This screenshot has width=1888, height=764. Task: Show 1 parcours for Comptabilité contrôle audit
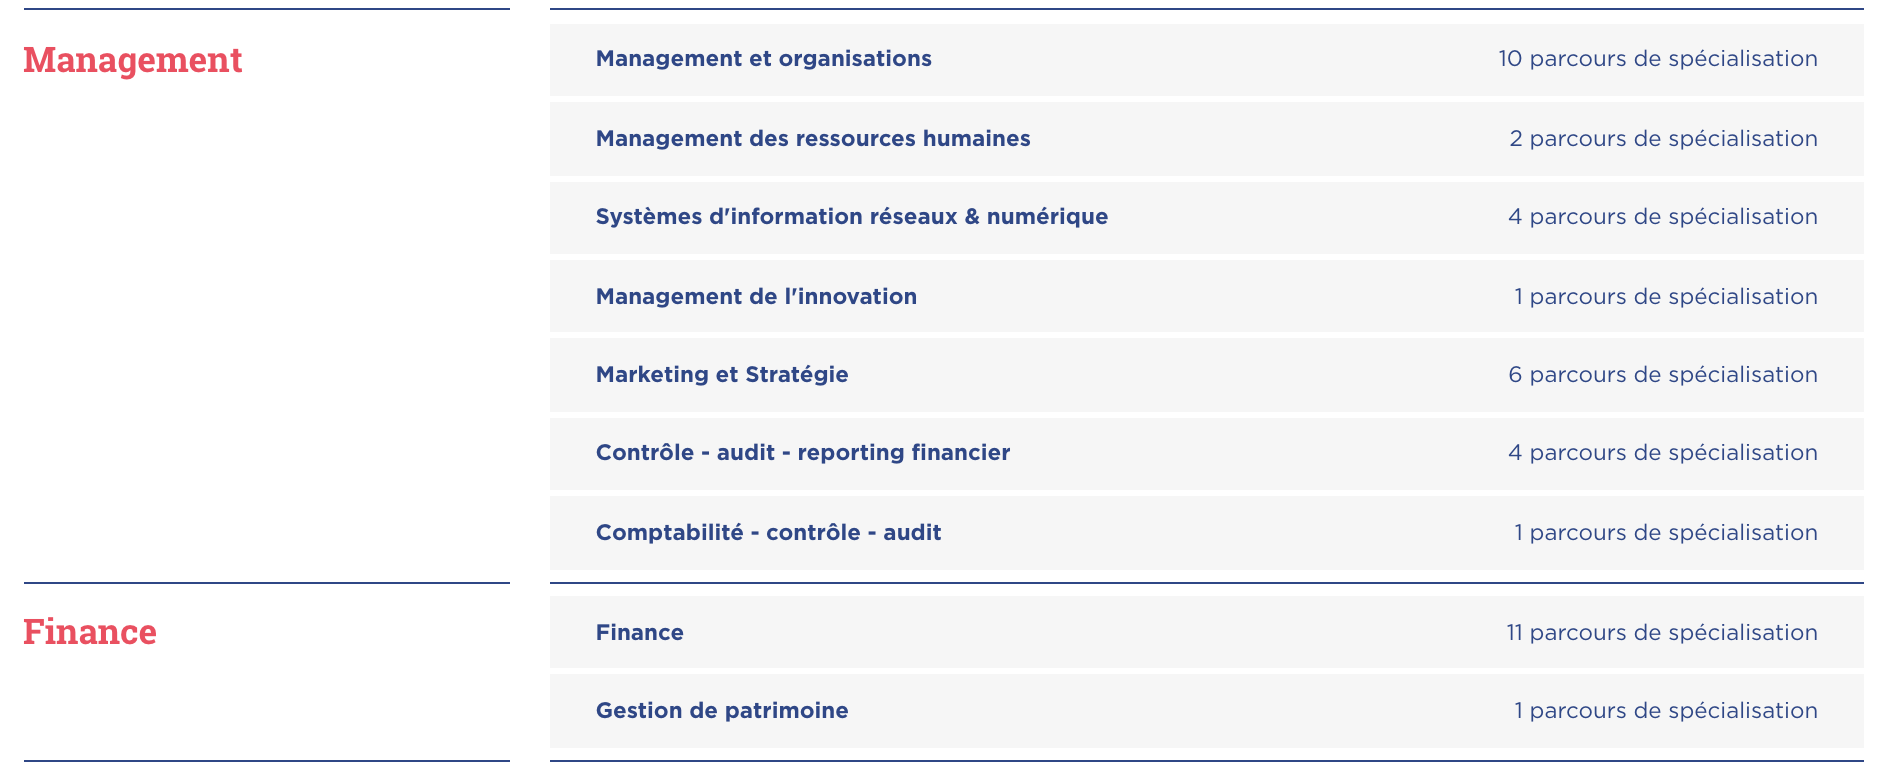tap(1665, 533)
